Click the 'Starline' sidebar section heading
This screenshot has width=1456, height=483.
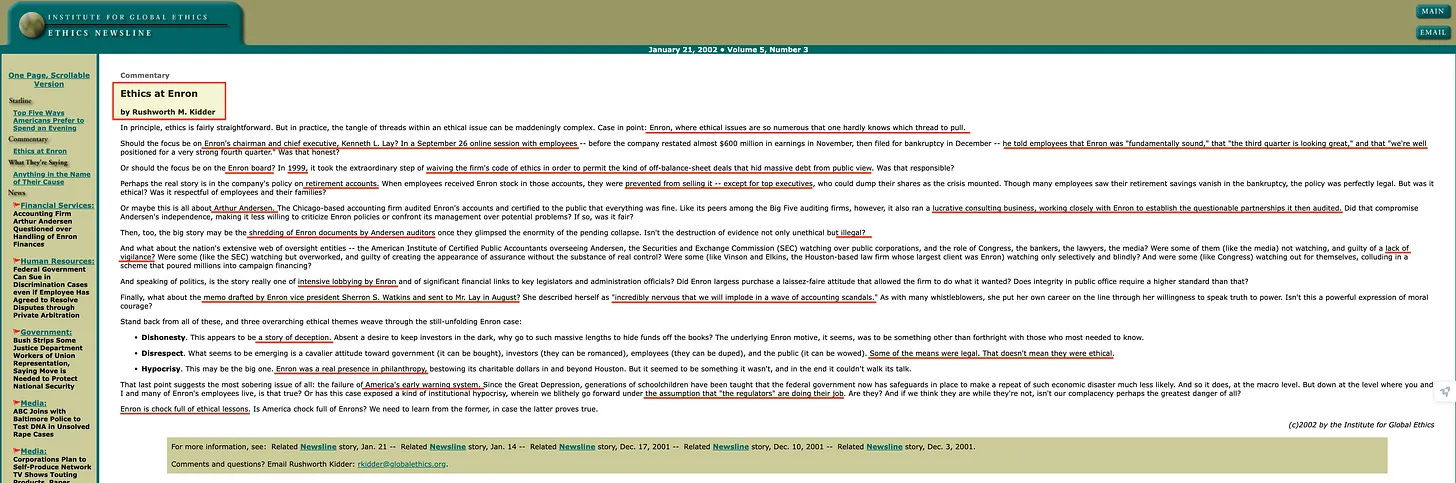click(x=21, y=101)
